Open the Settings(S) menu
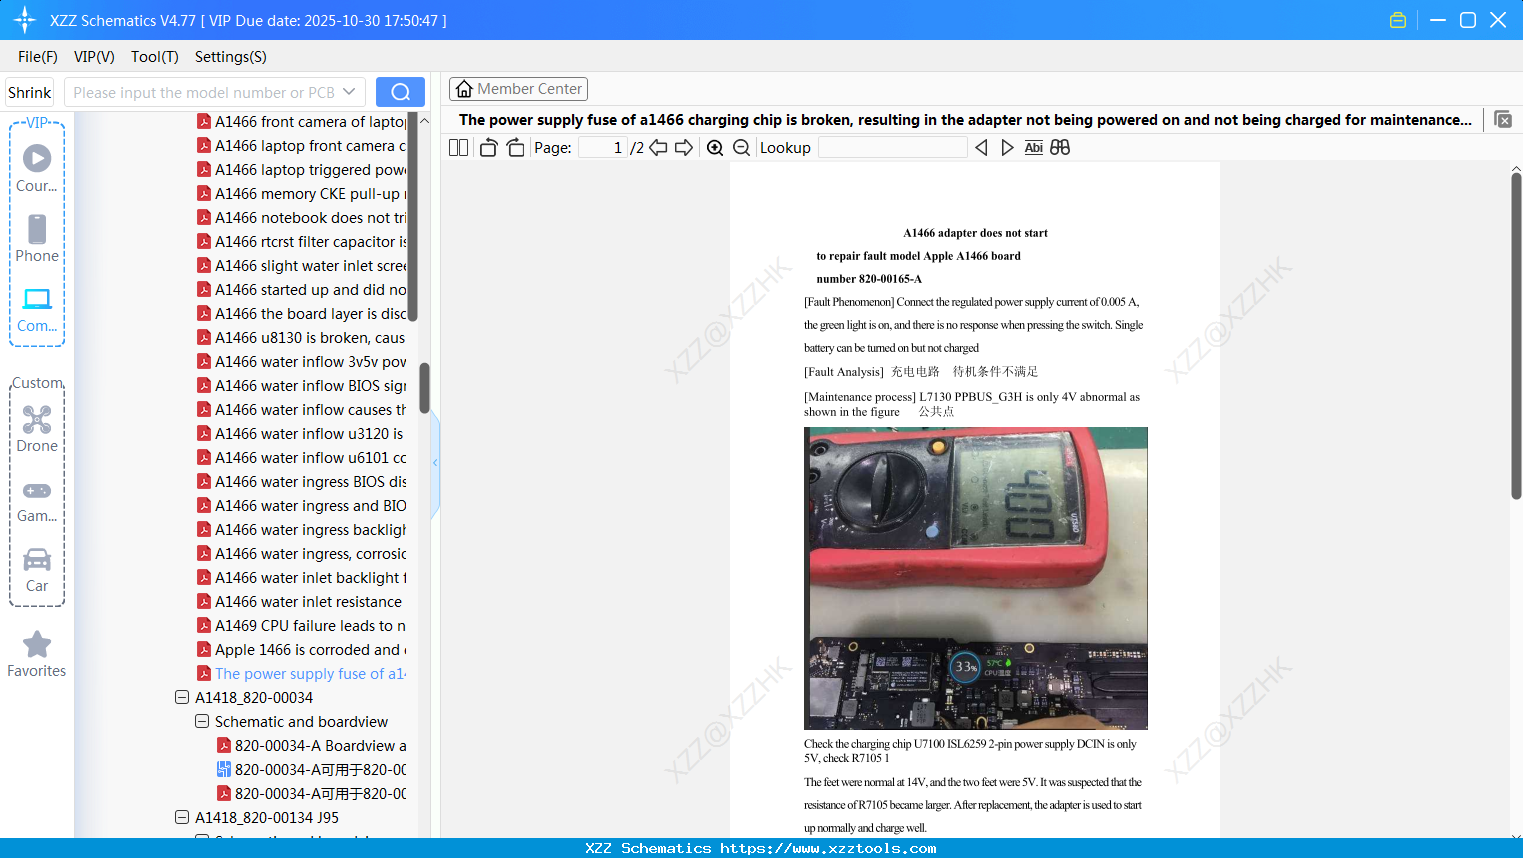 [231, 56]
